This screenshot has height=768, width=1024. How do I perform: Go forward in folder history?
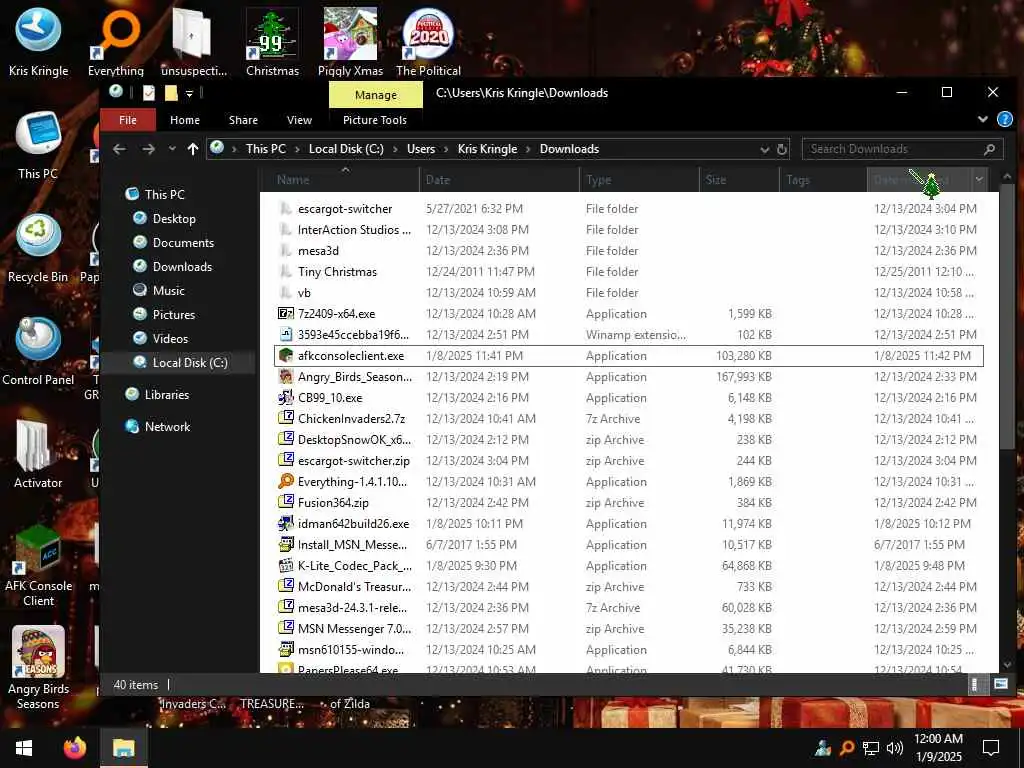[149, 149]
